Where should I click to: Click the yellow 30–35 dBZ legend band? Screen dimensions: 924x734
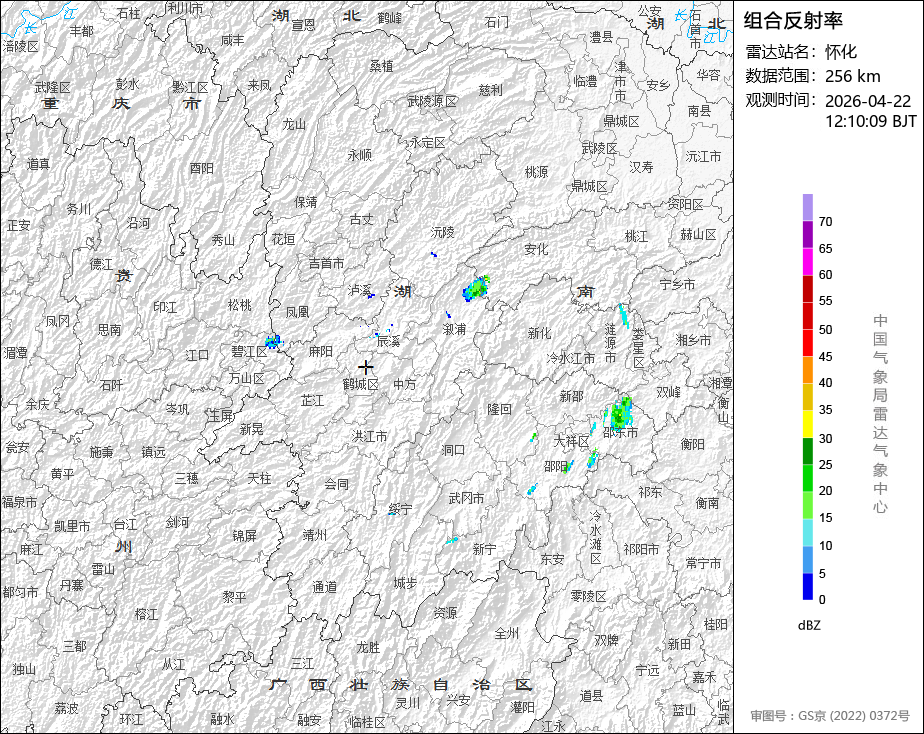pyautogui.click(x=807, y=424)
